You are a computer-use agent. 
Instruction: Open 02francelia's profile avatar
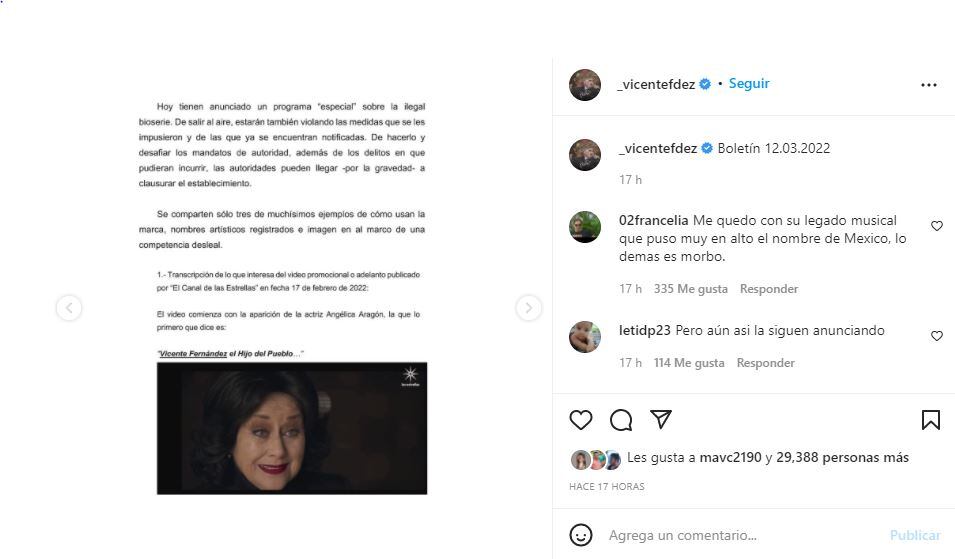point(585,227)
